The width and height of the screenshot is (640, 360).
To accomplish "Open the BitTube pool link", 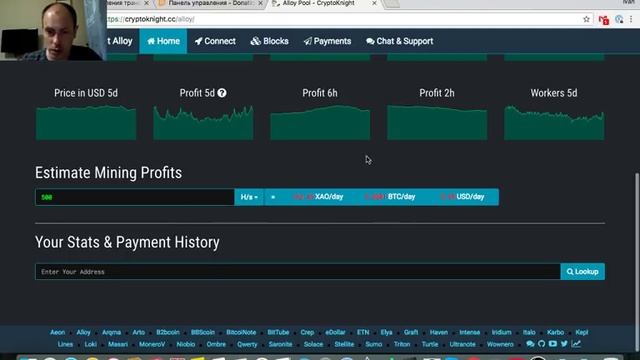I will tap(278, 332).
